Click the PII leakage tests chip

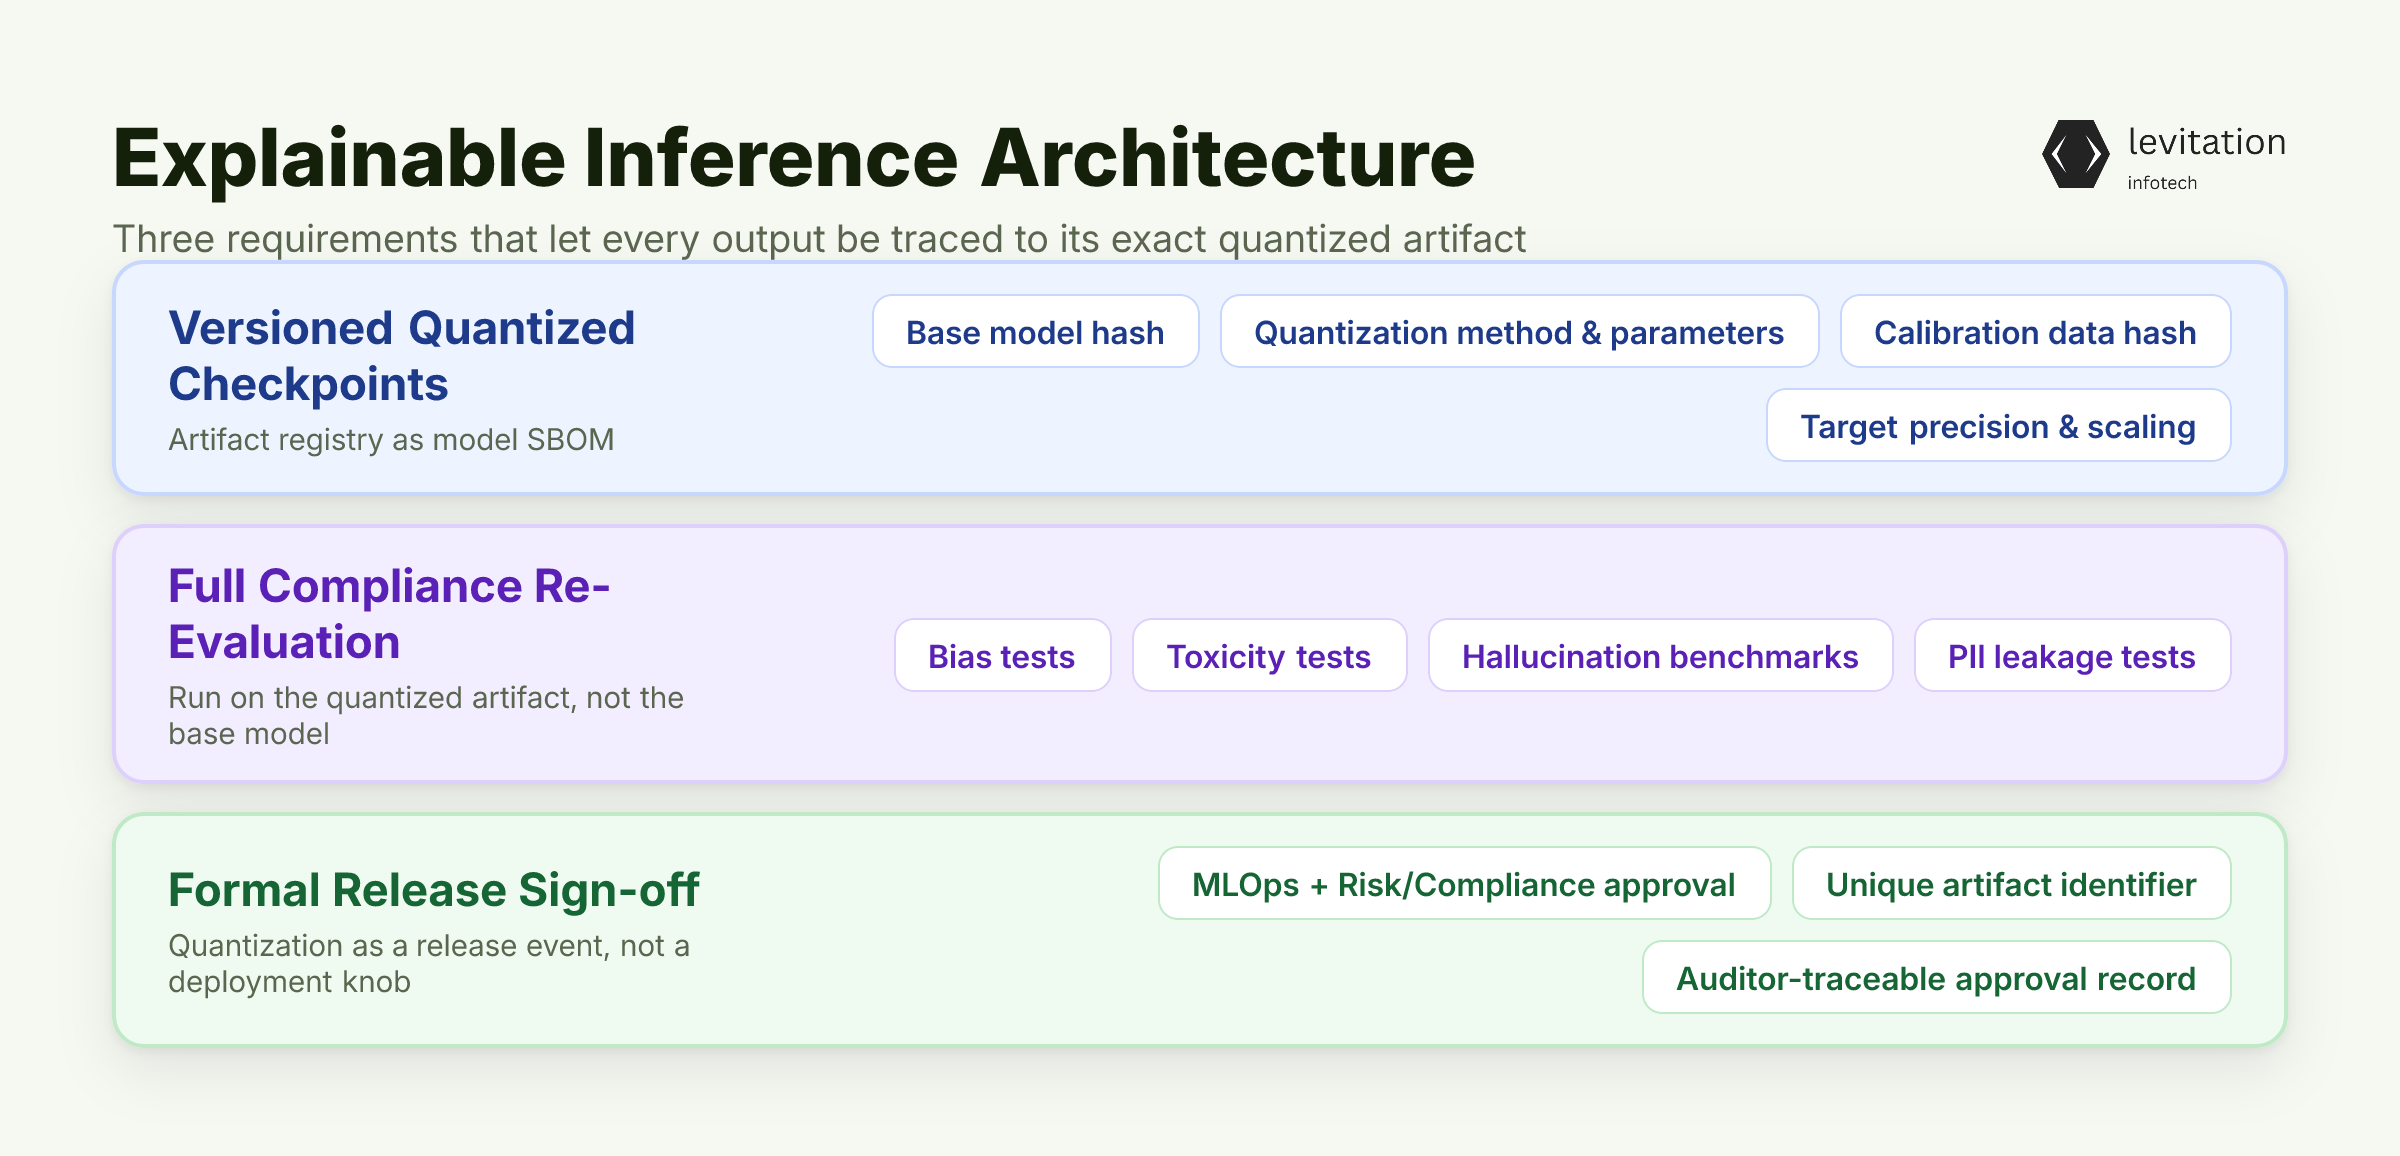(x=2072, y=655)
